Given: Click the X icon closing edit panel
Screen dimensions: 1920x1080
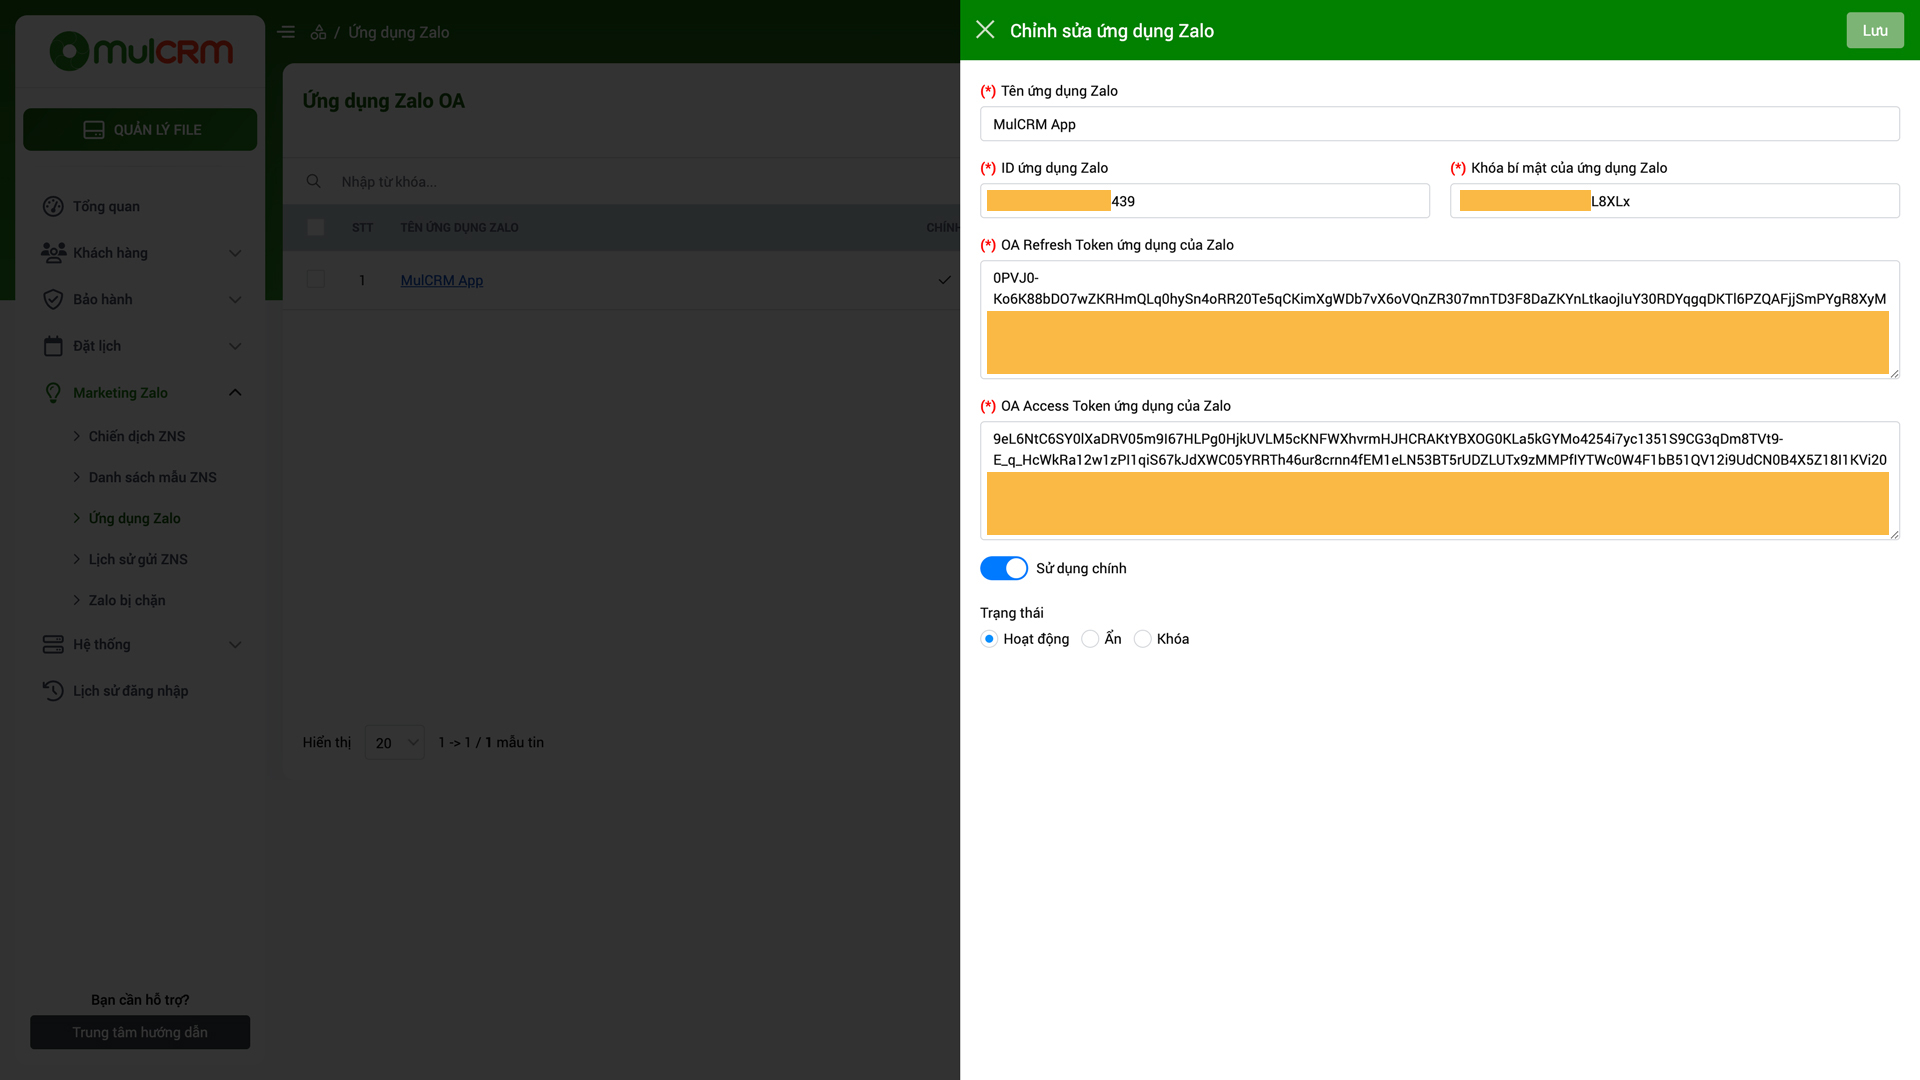Looking at the screenshot, I should [985, 30].
